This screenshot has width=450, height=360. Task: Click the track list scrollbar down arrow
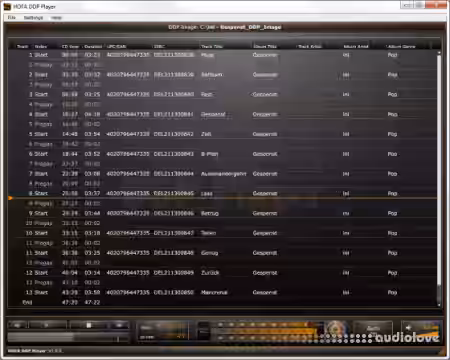[439, 304]
